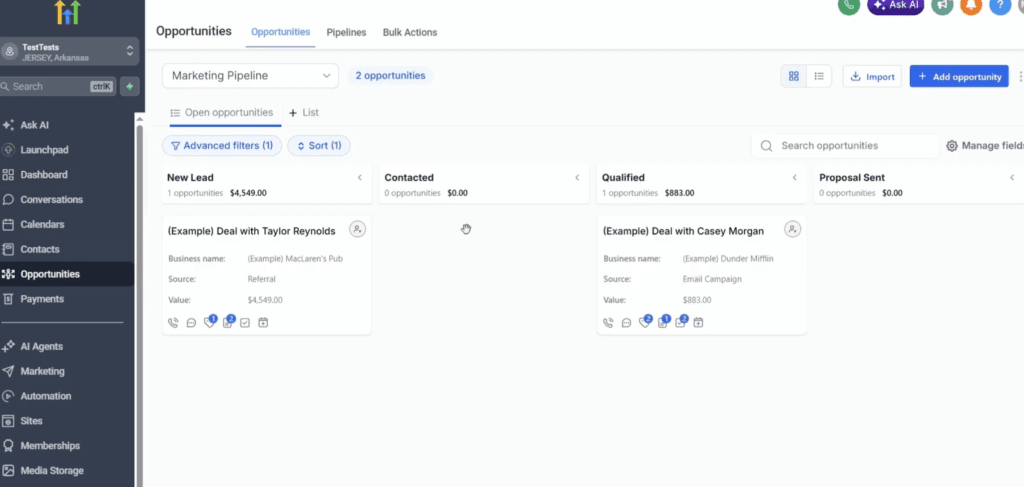1024x487 pixels.
Task: Click the tags icon on Taylor Reynolds card
Action: pyautogui.click(x=209, y=322)
